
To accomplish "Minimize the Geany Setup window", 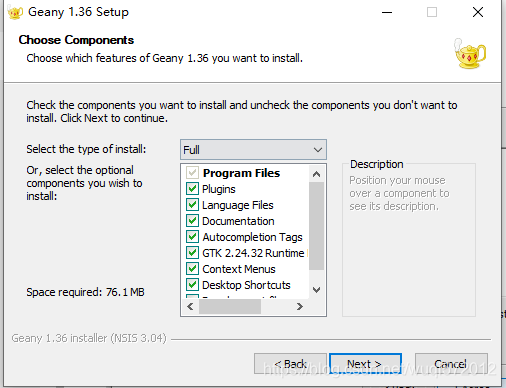I will coord(387,13).
